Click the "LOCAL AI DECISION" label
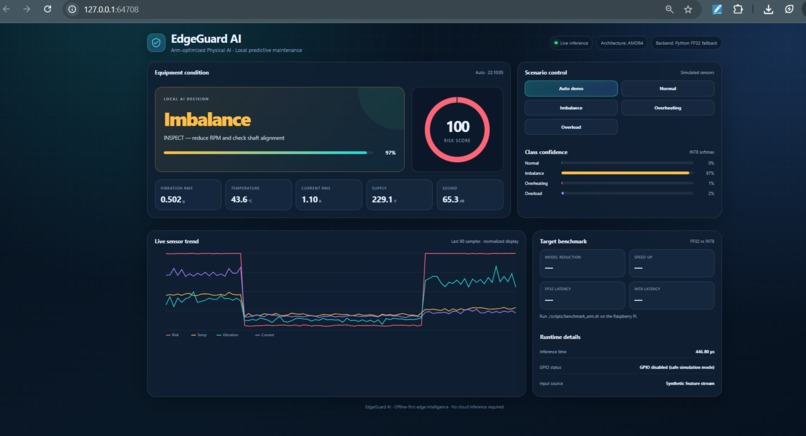 coord(186,99)
